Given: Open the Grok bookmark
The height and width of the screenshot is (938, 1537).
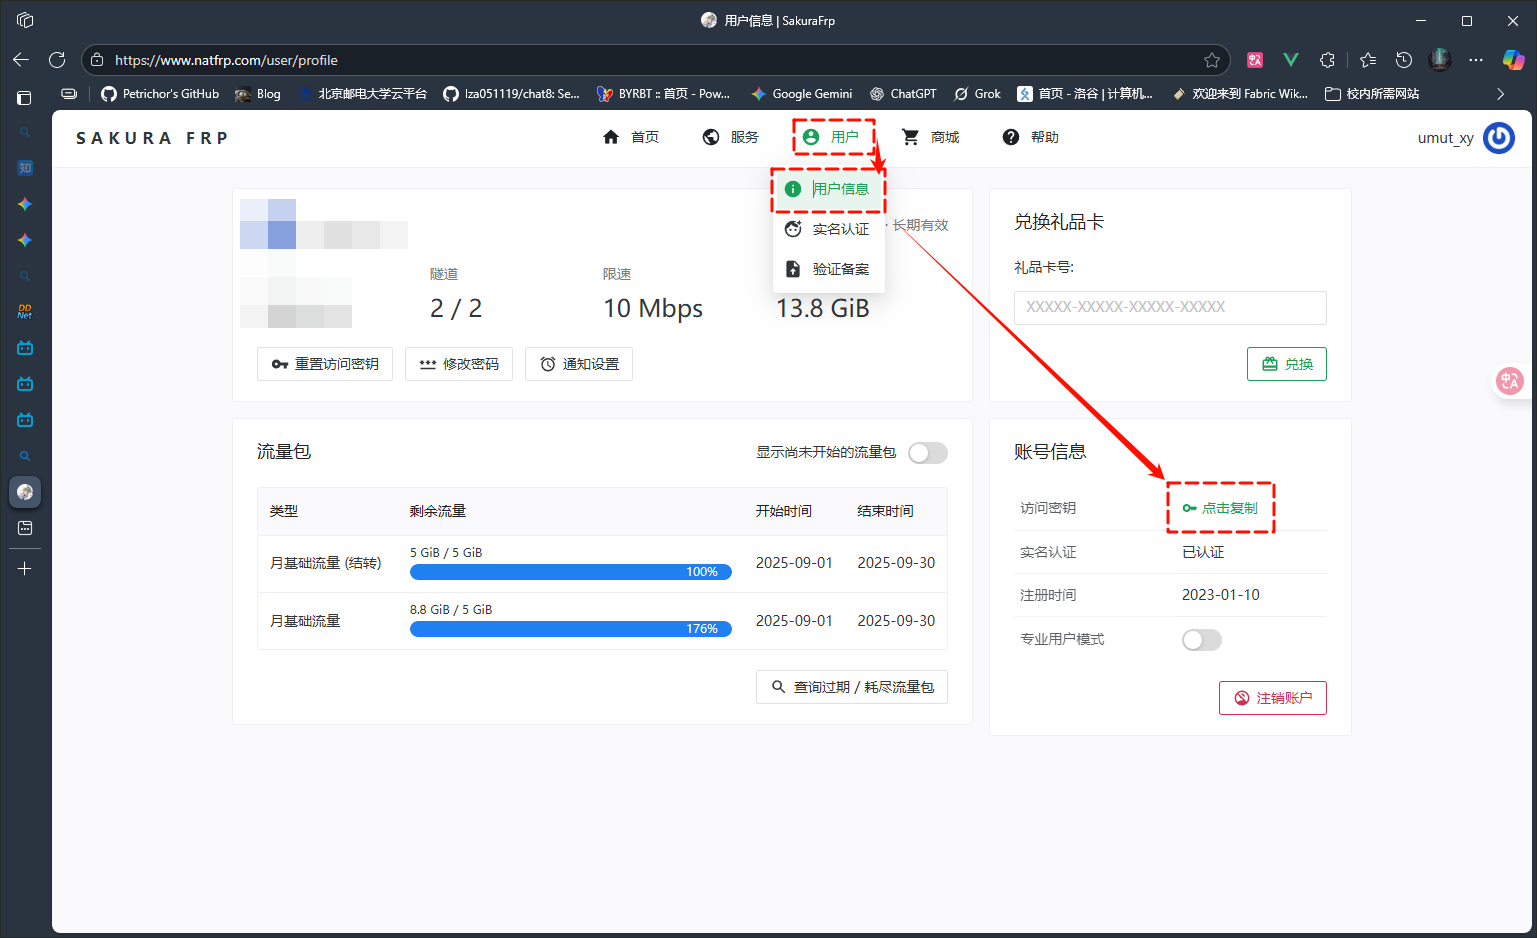Looking at the screenshot, I should [x=977, y=94].
